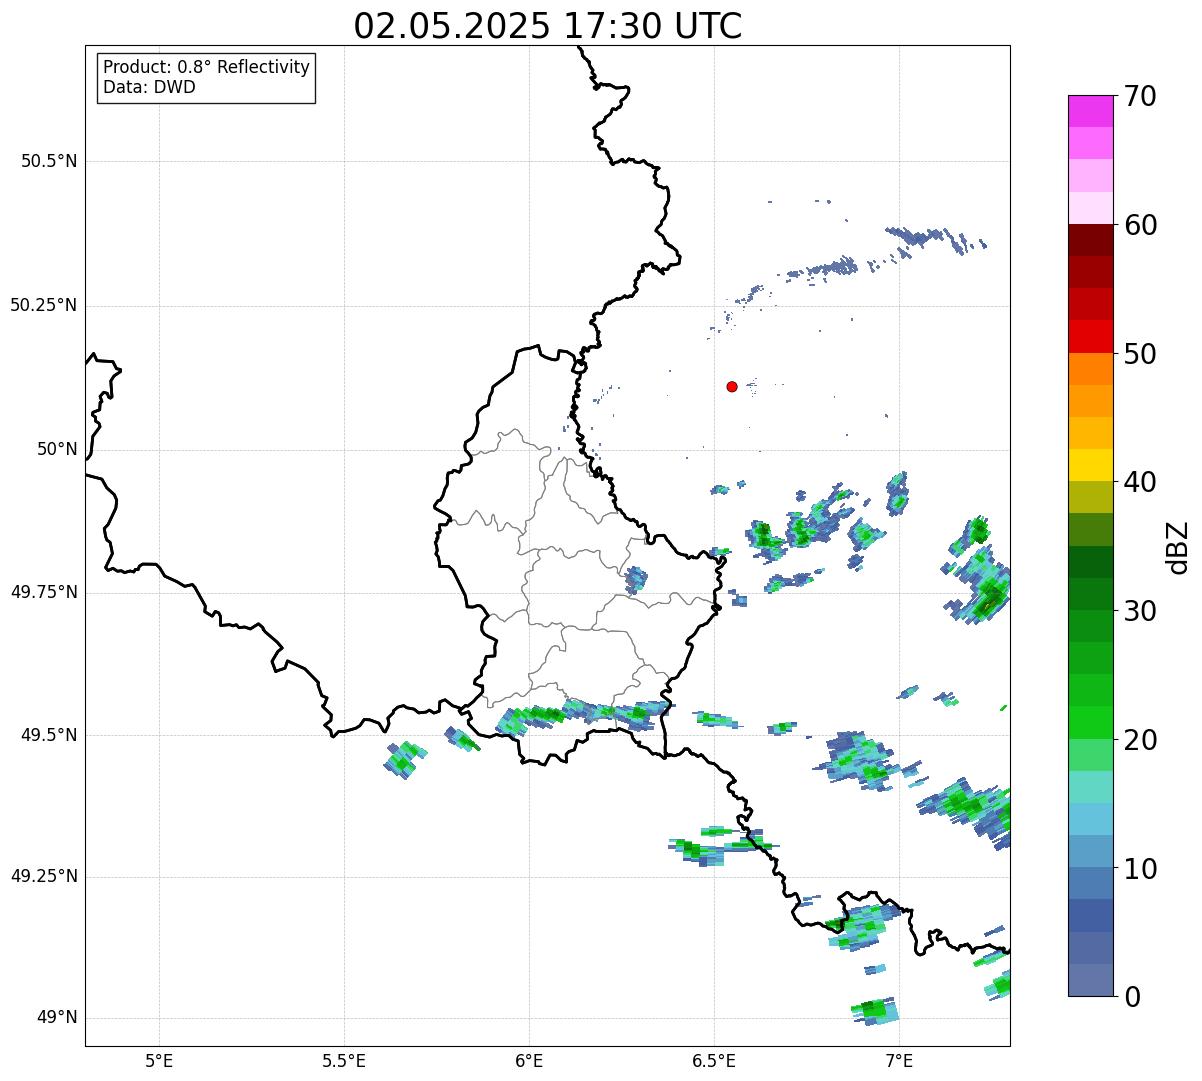The height and width of the screenshot is (1081, 1202).
Task: Click the 49.5°N latitude label
Action: (49, 735)
